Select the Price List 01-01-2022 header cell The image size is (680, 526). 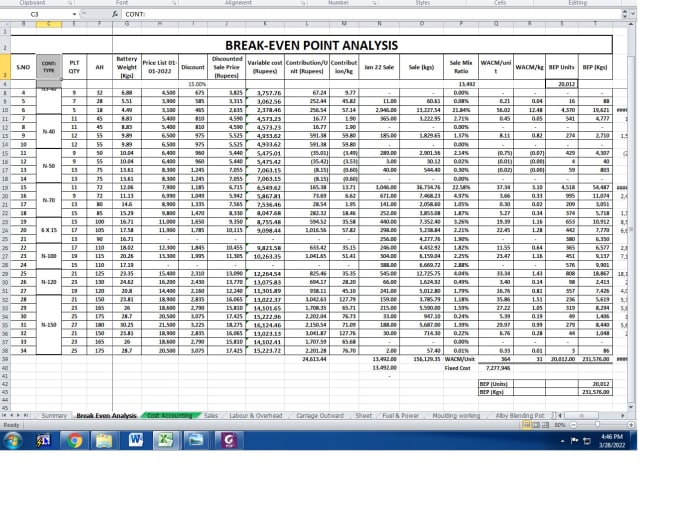[x=160, y=67]
